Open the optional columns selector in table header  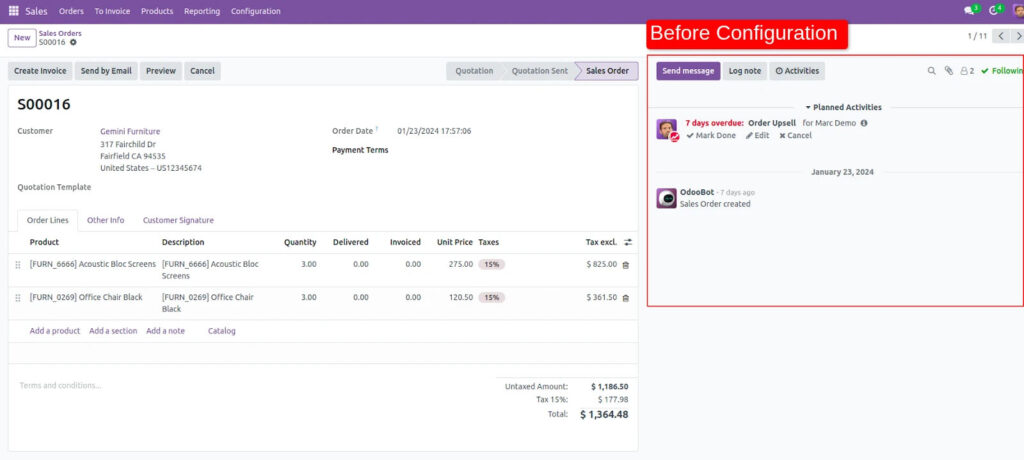628,242
